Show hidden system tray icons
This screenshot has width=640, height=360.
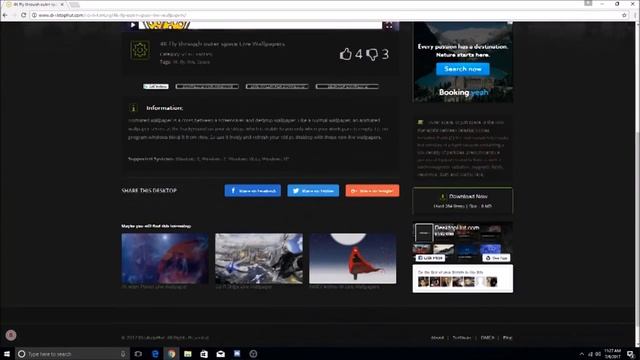click(x=582, y=354)
